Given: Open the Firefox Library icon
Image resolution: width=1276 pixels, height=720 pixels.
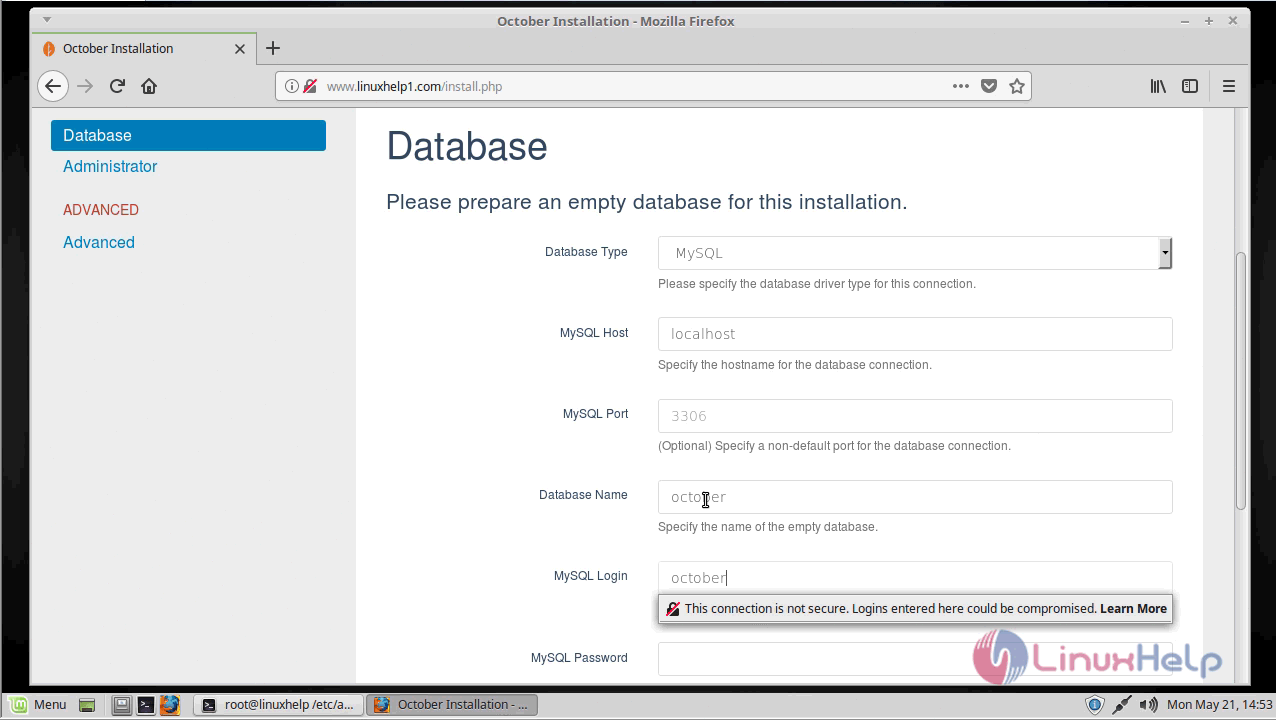Looking at the screenshot, I should (x=1158, y=86).
